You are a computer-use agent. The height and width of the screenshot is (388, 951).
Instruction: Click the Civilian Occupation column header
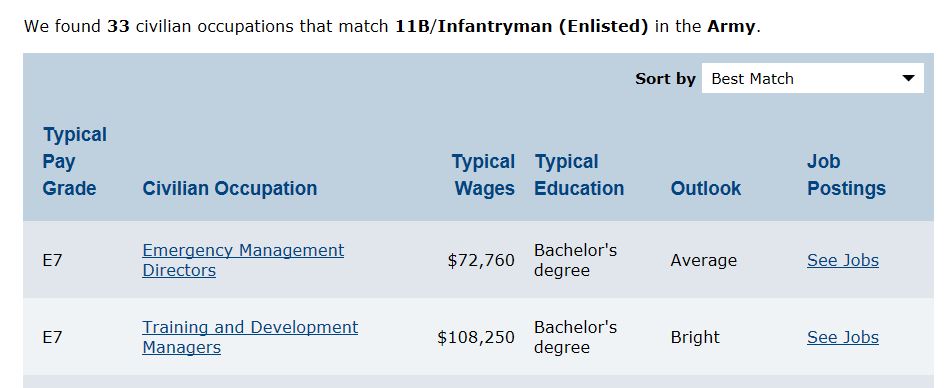point(229,188)
